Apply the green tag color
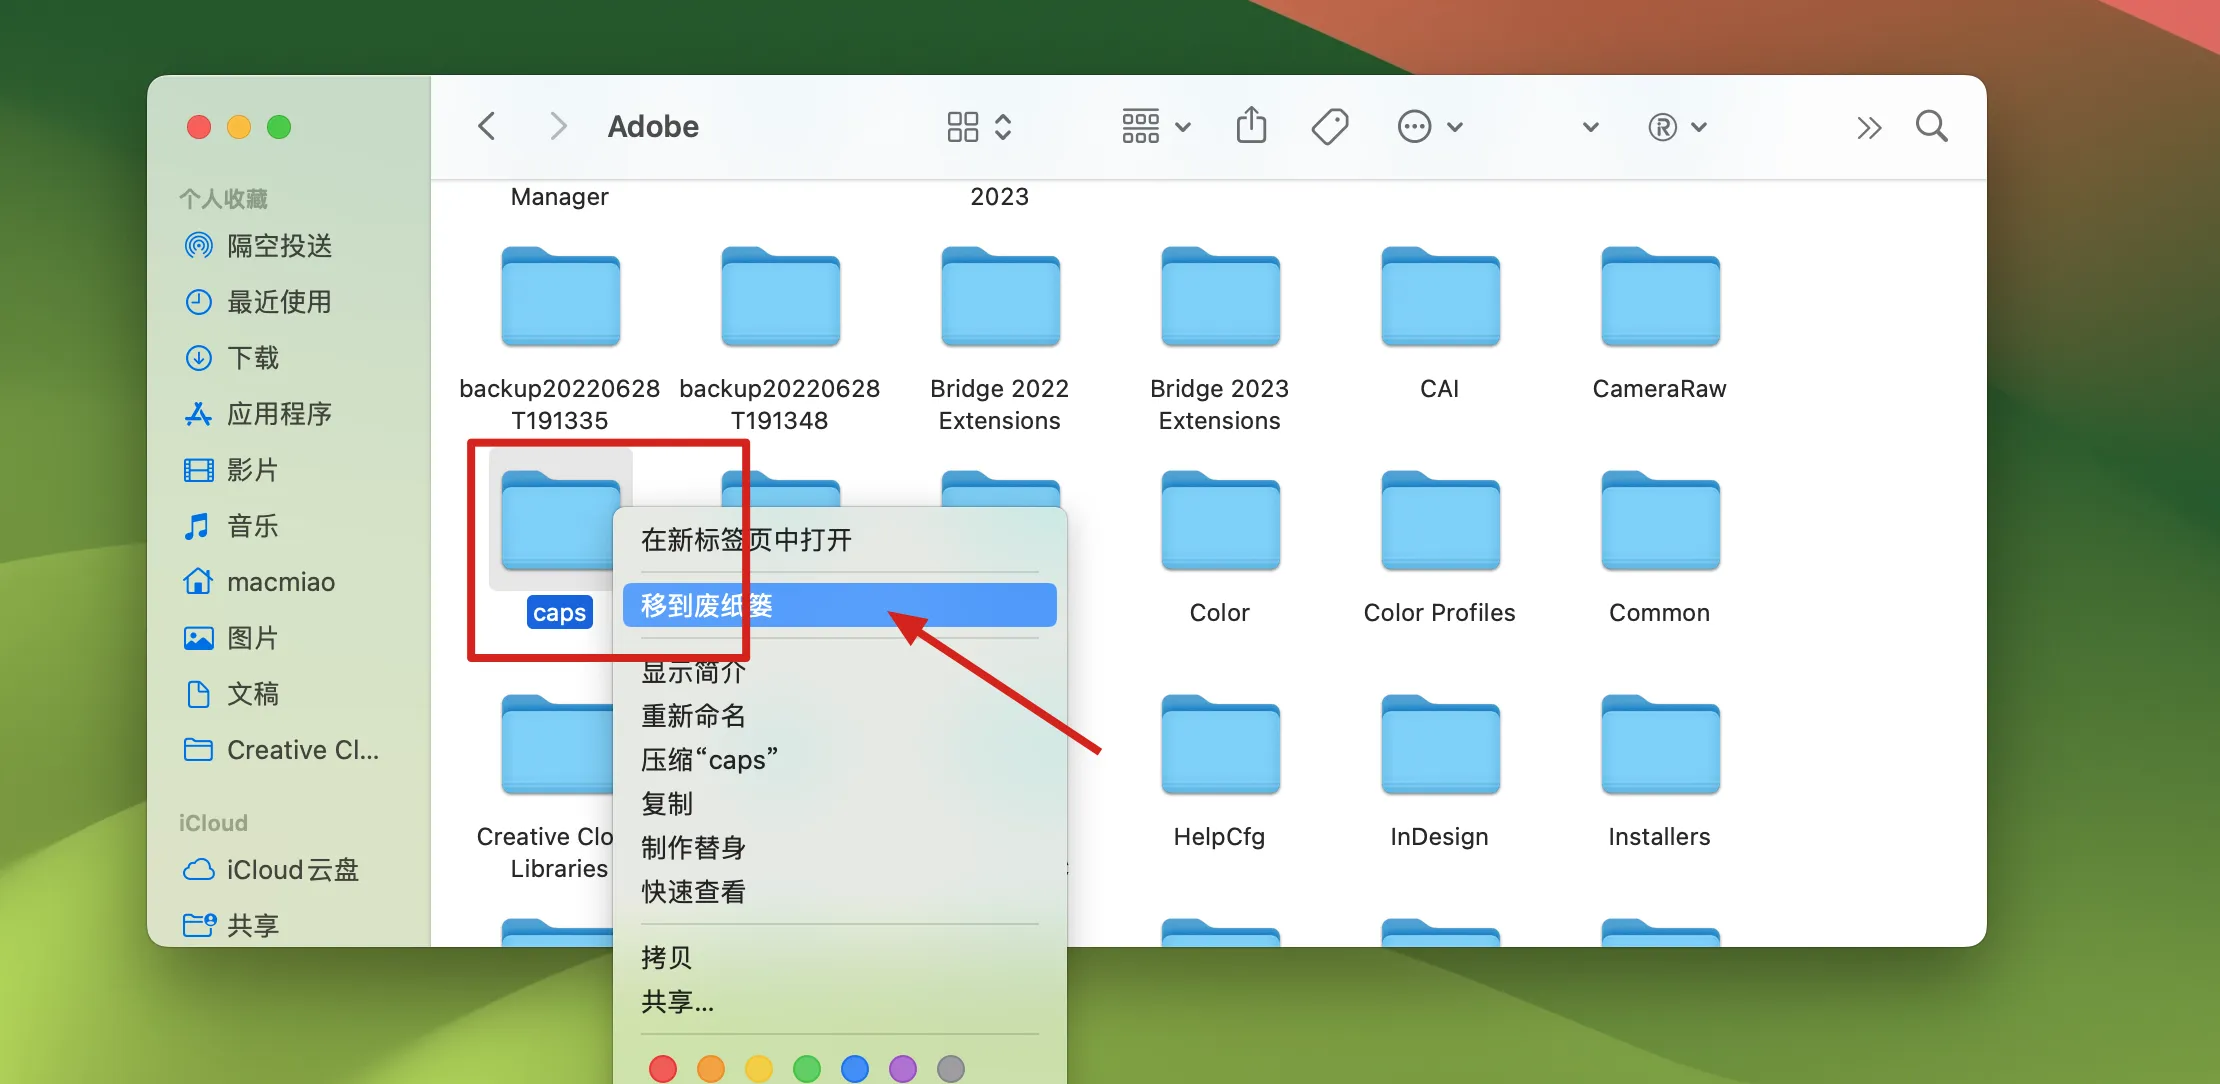 pos(807,1069)
